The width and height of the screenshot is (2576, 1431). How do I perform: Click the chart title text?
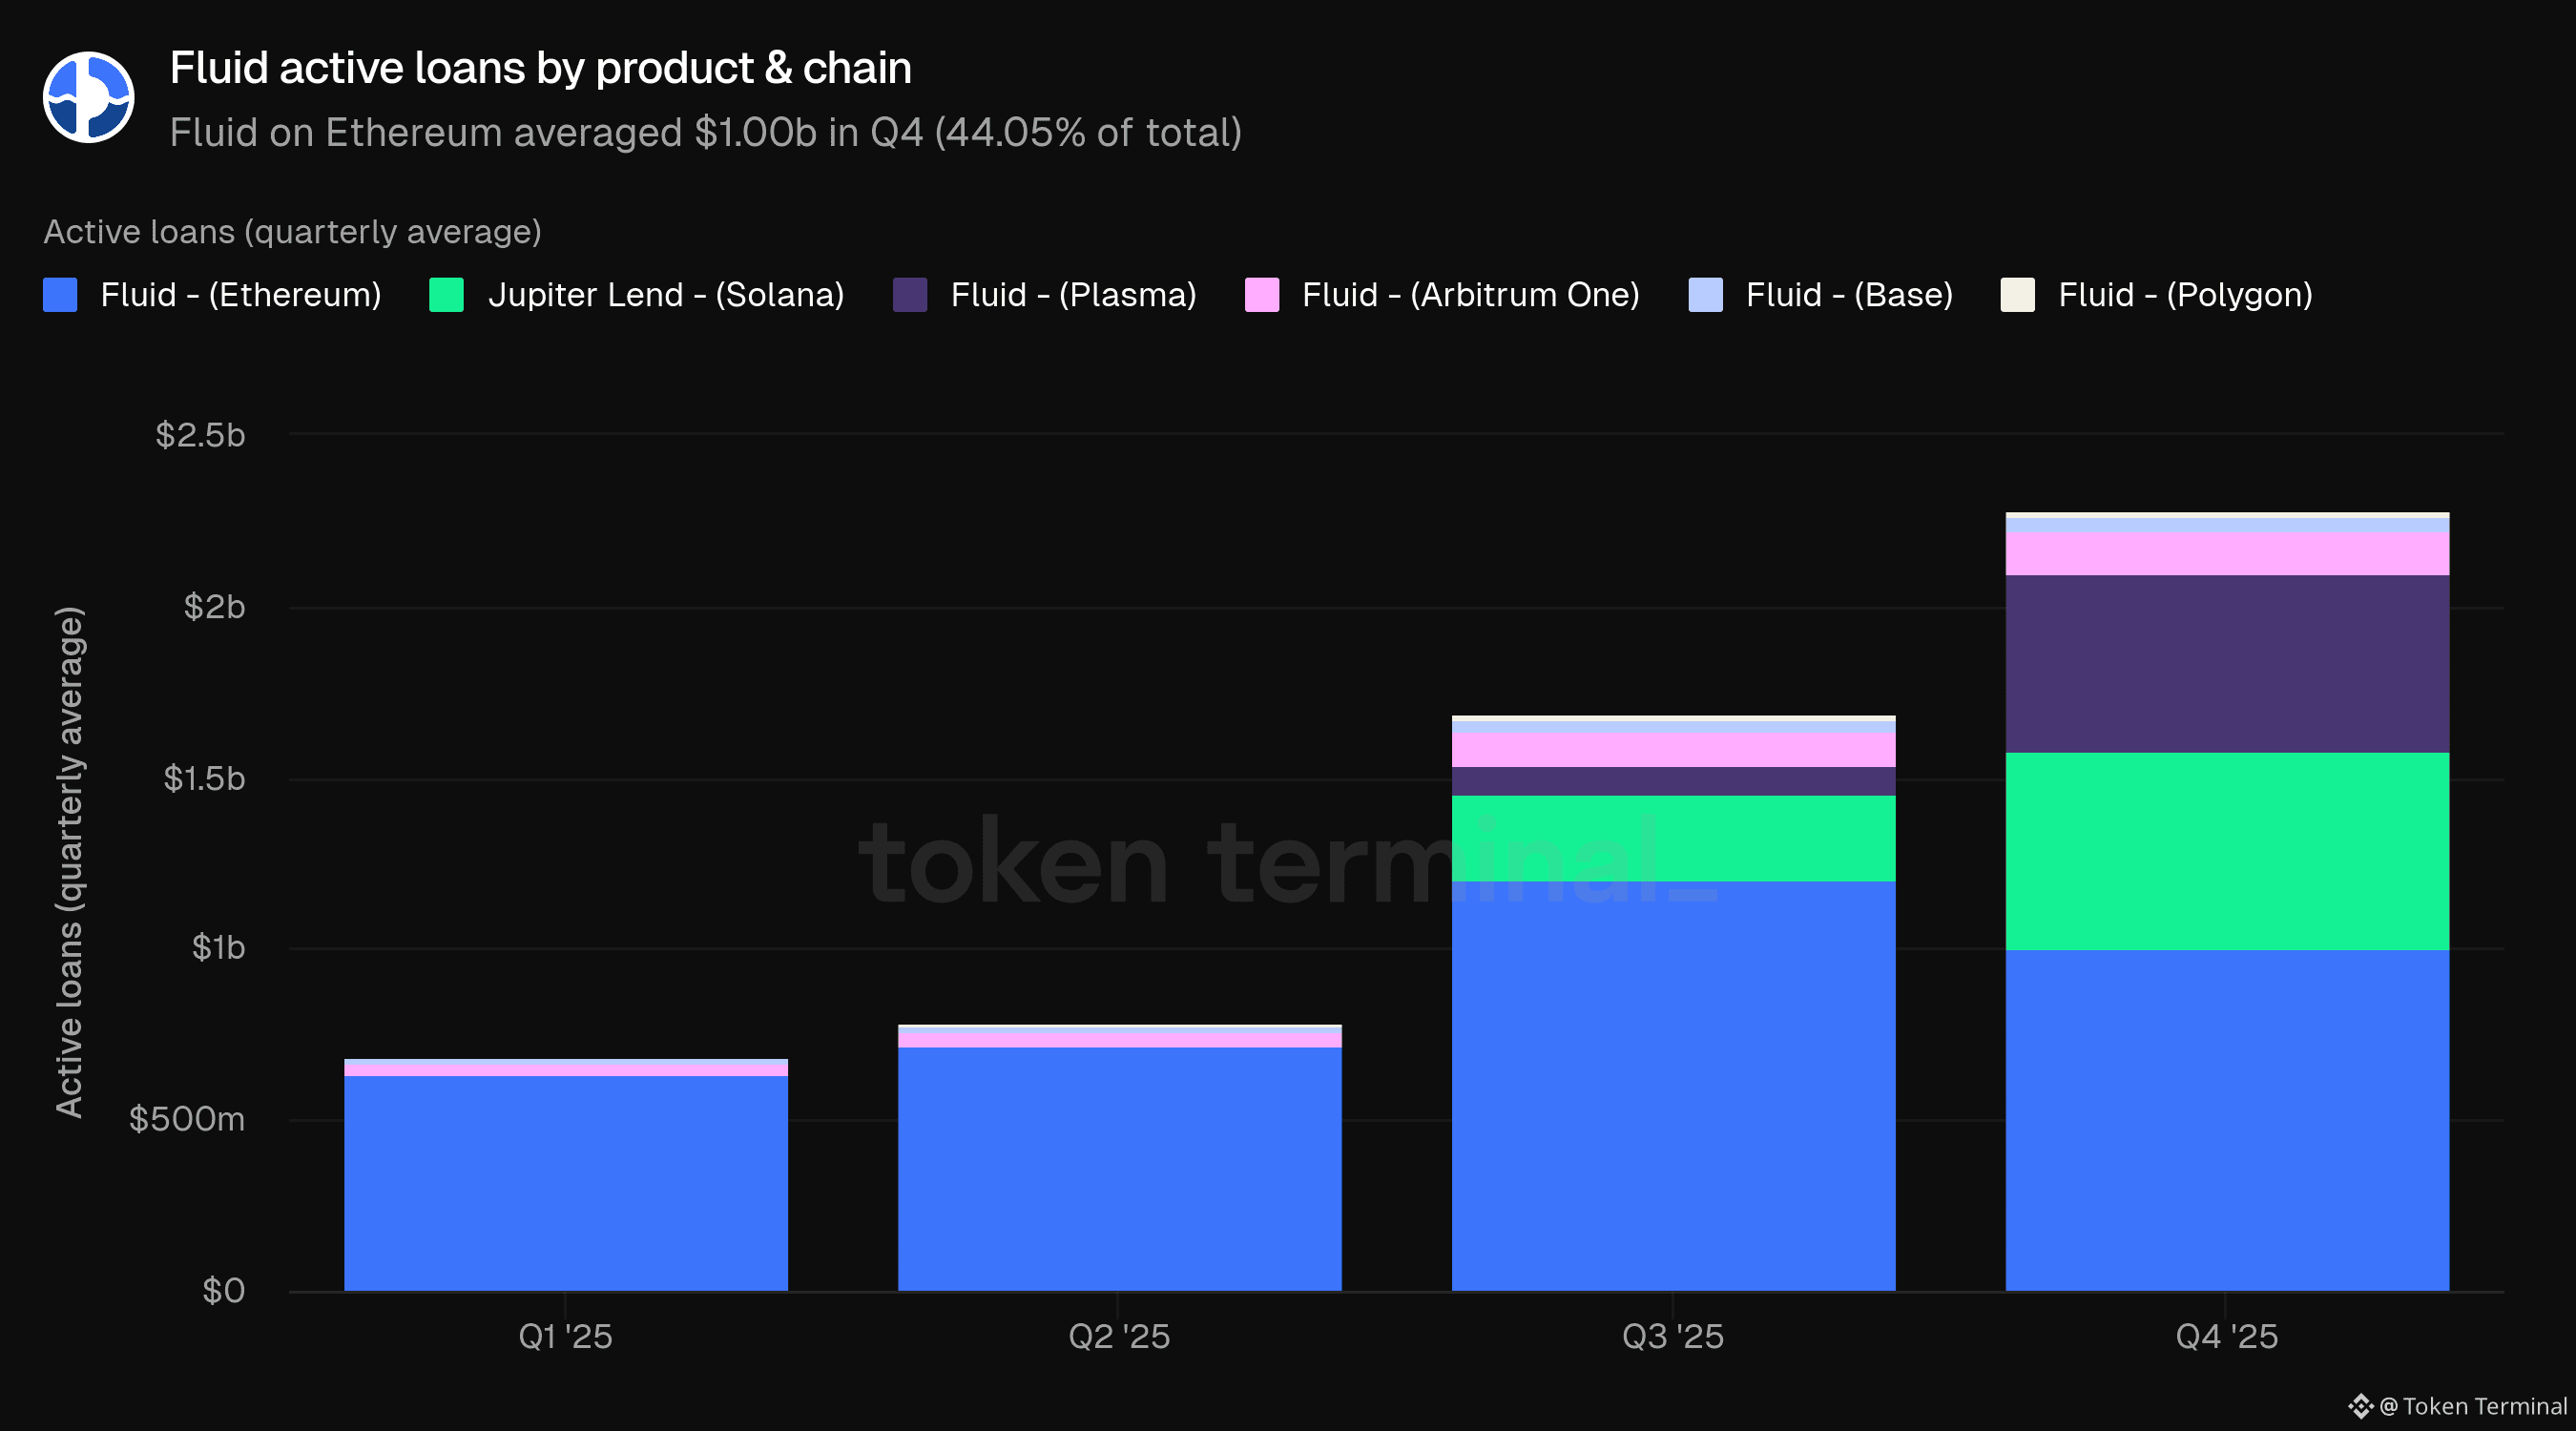(540, 68)
